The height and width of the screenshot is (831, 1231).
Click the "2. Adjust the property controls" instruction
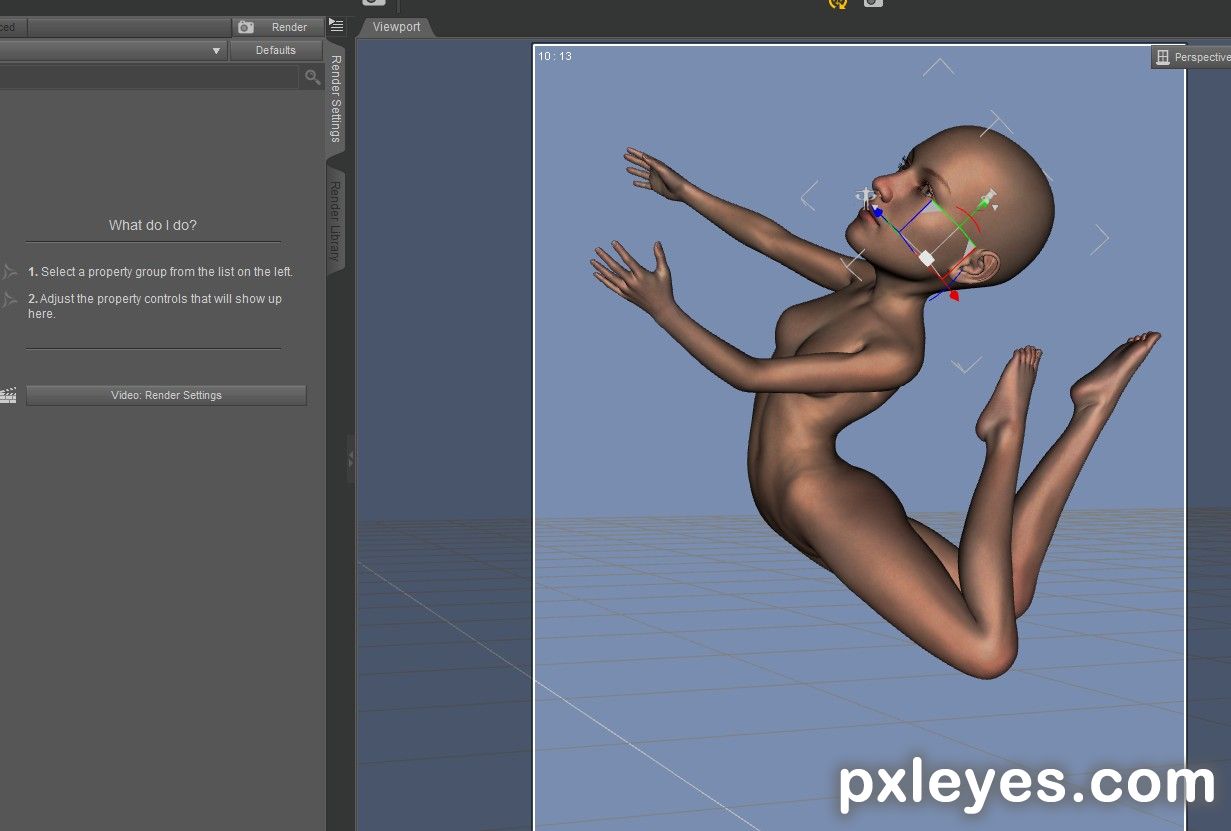point(155,306)
